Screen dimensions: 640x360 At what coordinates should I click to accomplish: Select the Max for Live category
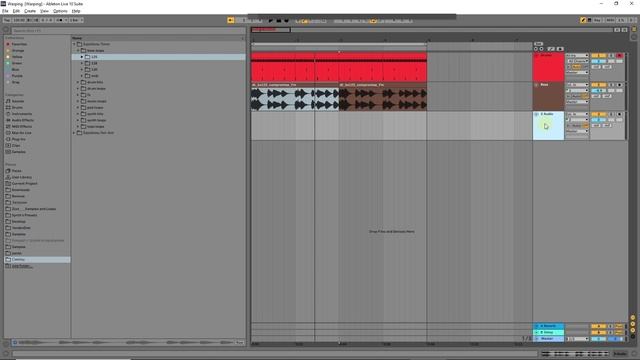(22, 133)
